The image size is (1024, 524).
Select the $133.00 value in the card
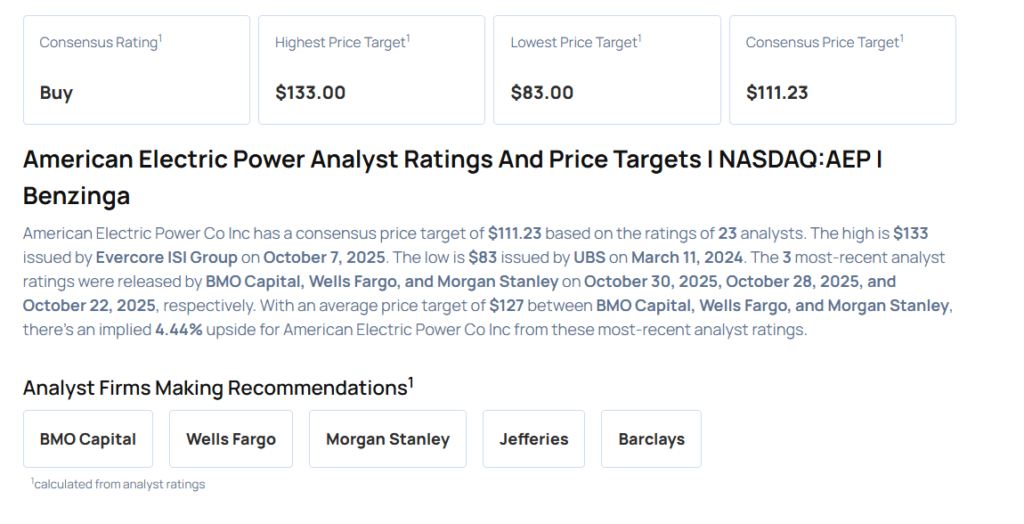coord(310,93)
